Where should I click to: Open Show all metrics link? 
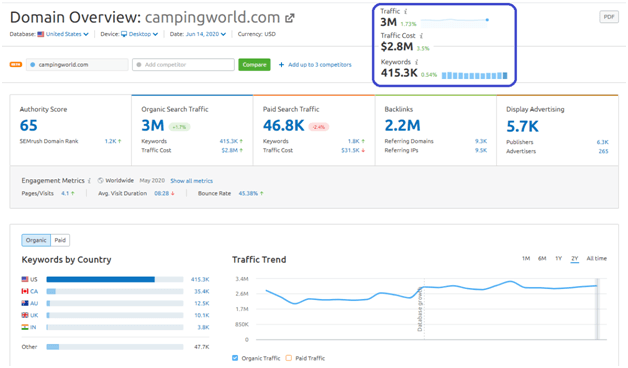(x=191, y=181)
